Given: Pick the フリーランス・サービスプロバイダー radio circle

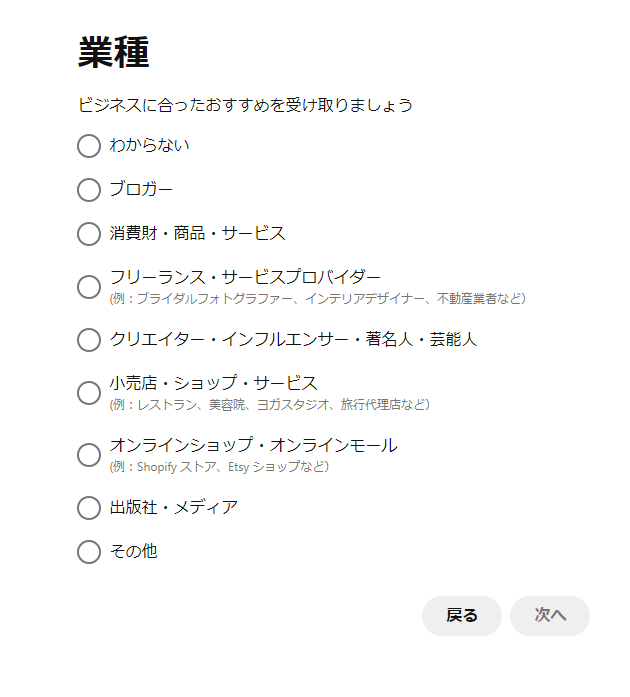Looking at the screenshot, I should tap(89, 287).
